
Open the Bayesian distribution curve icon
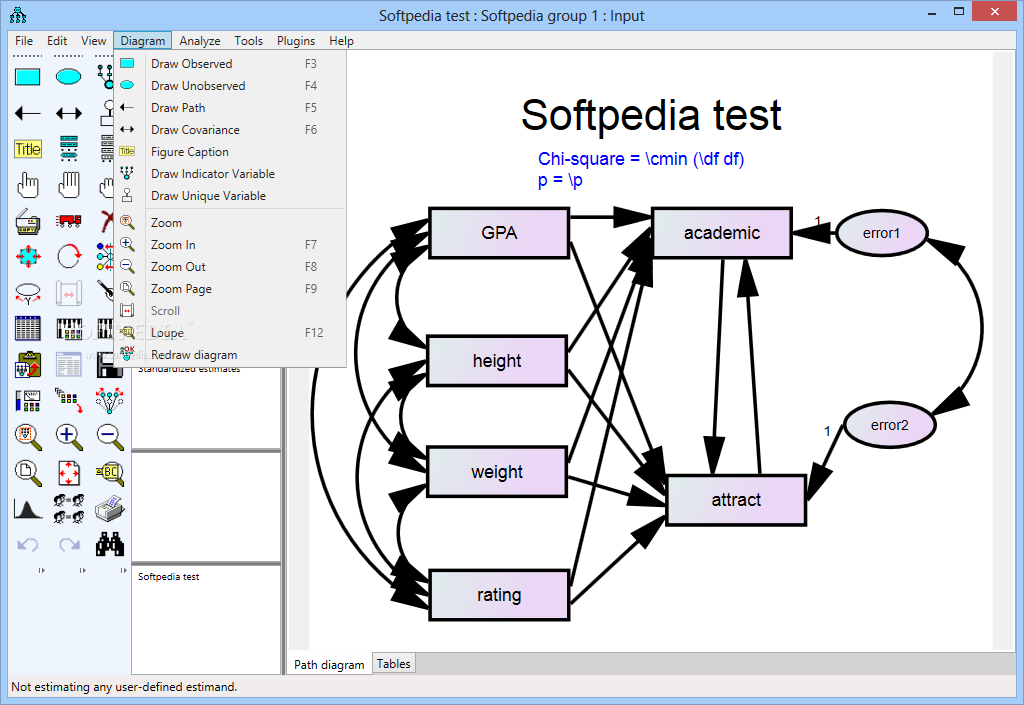point(27,509)
